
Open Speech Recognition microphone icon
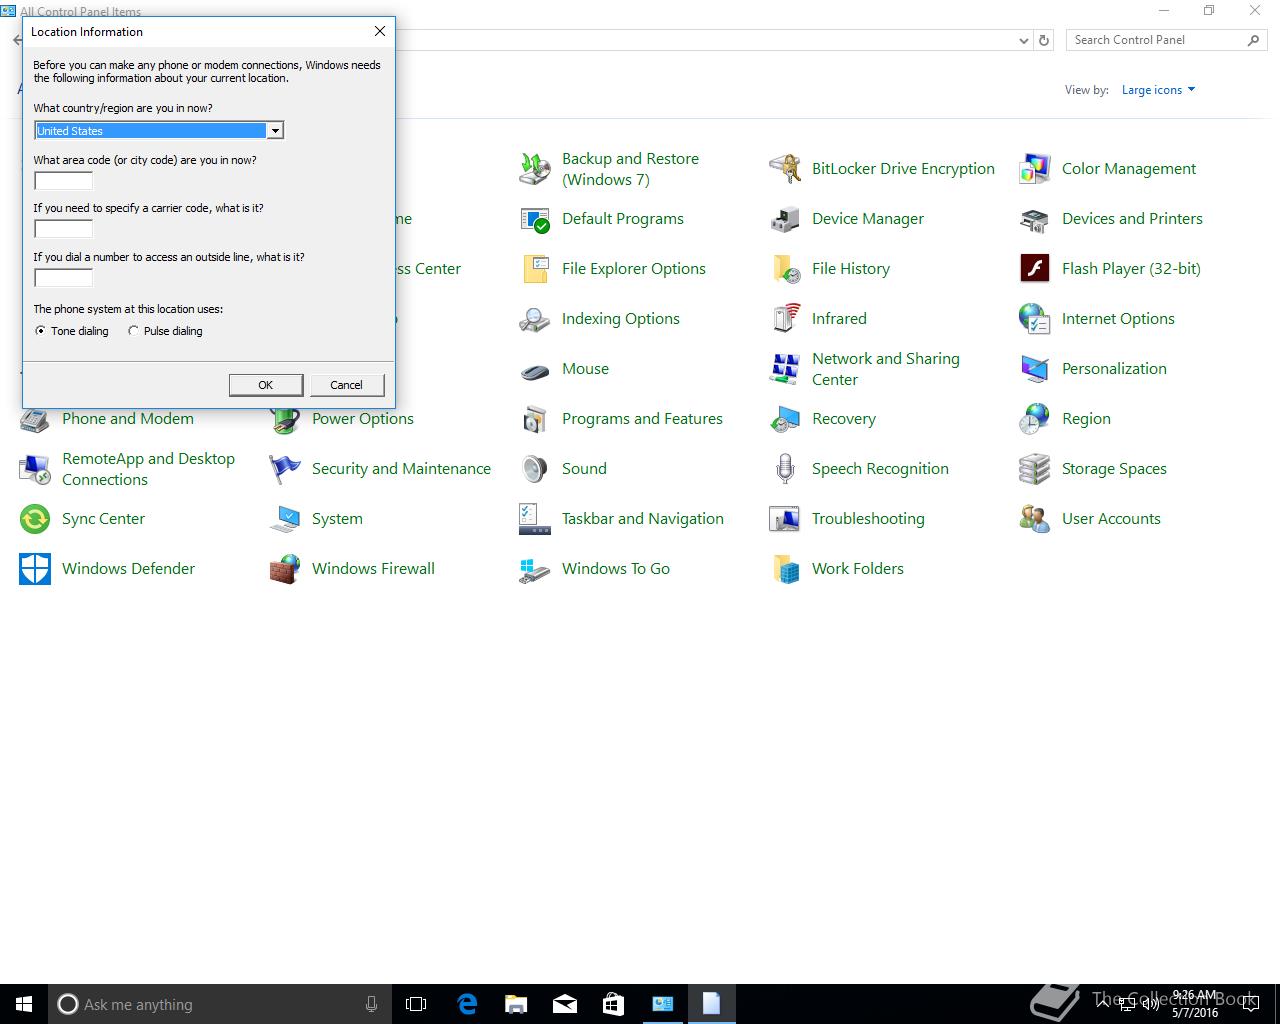785,469
